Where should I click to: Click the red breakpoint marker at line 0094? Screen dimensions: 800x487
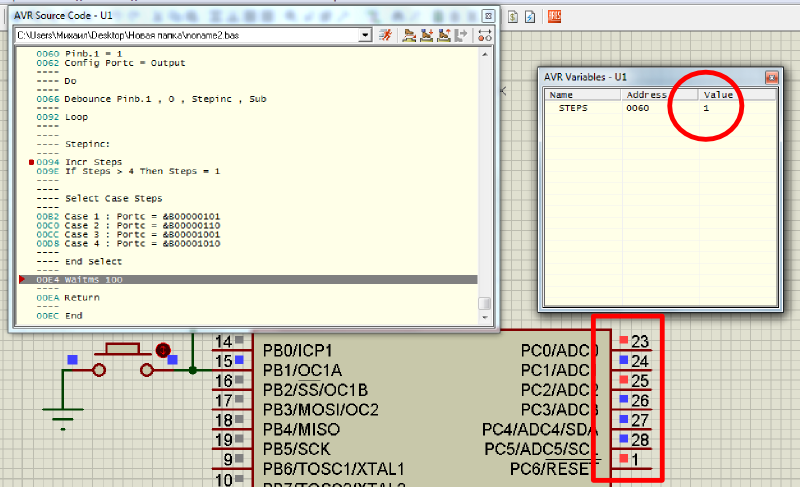click(x=32, y=161)
